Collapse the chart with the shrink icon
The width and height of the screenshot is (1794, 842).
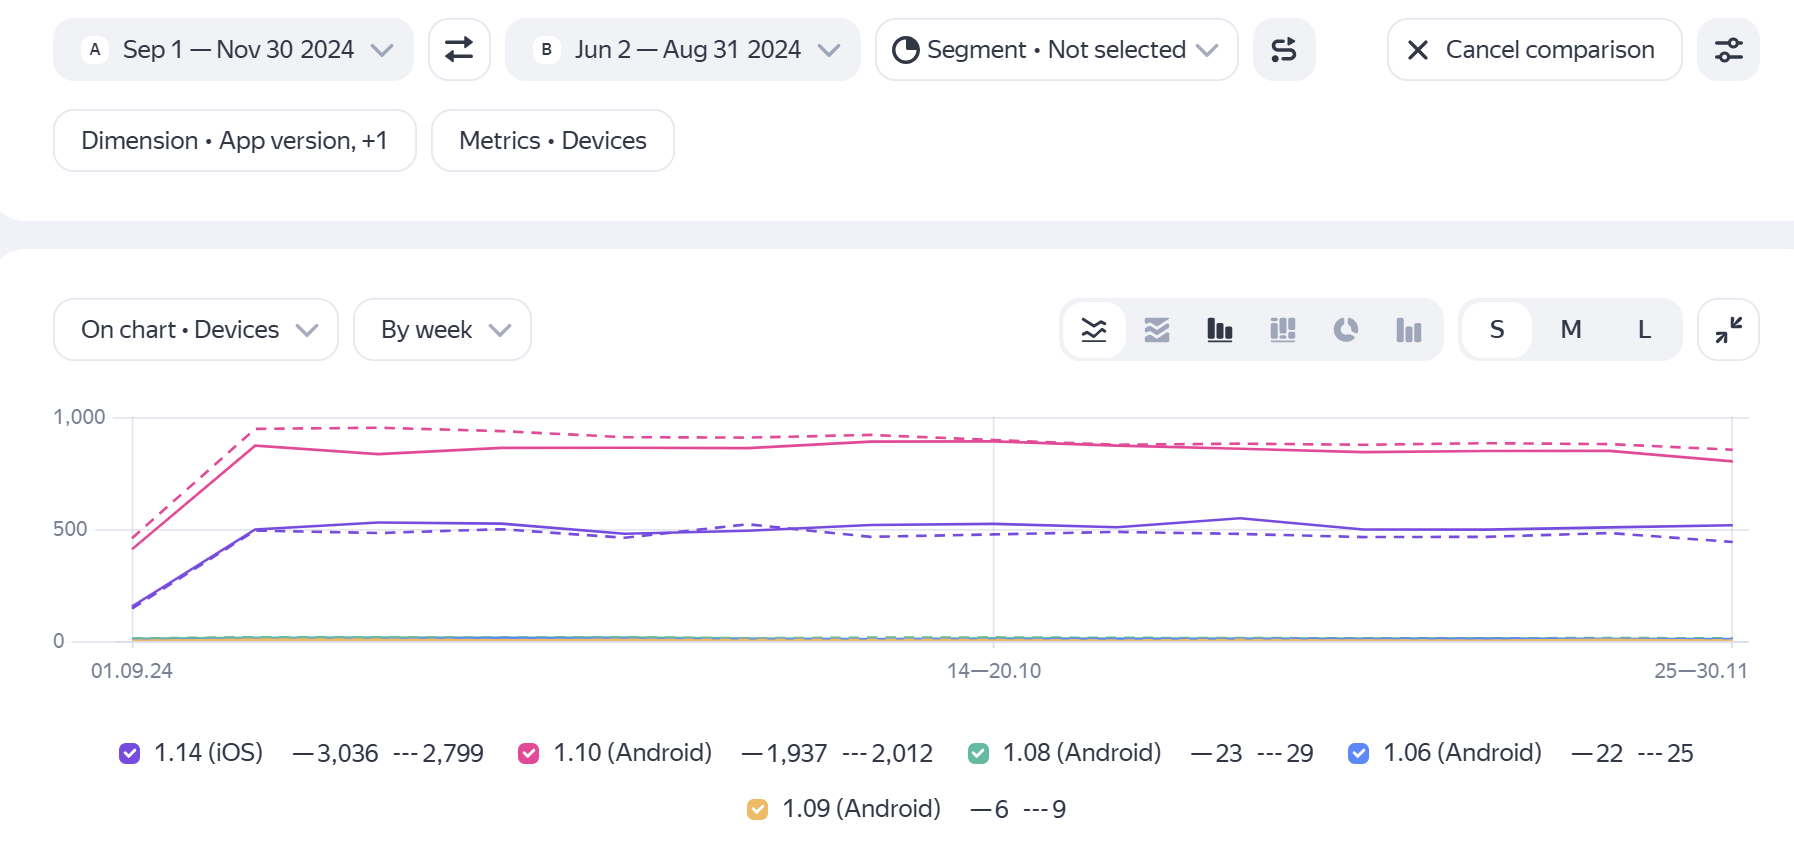(x=1728, y=330)
